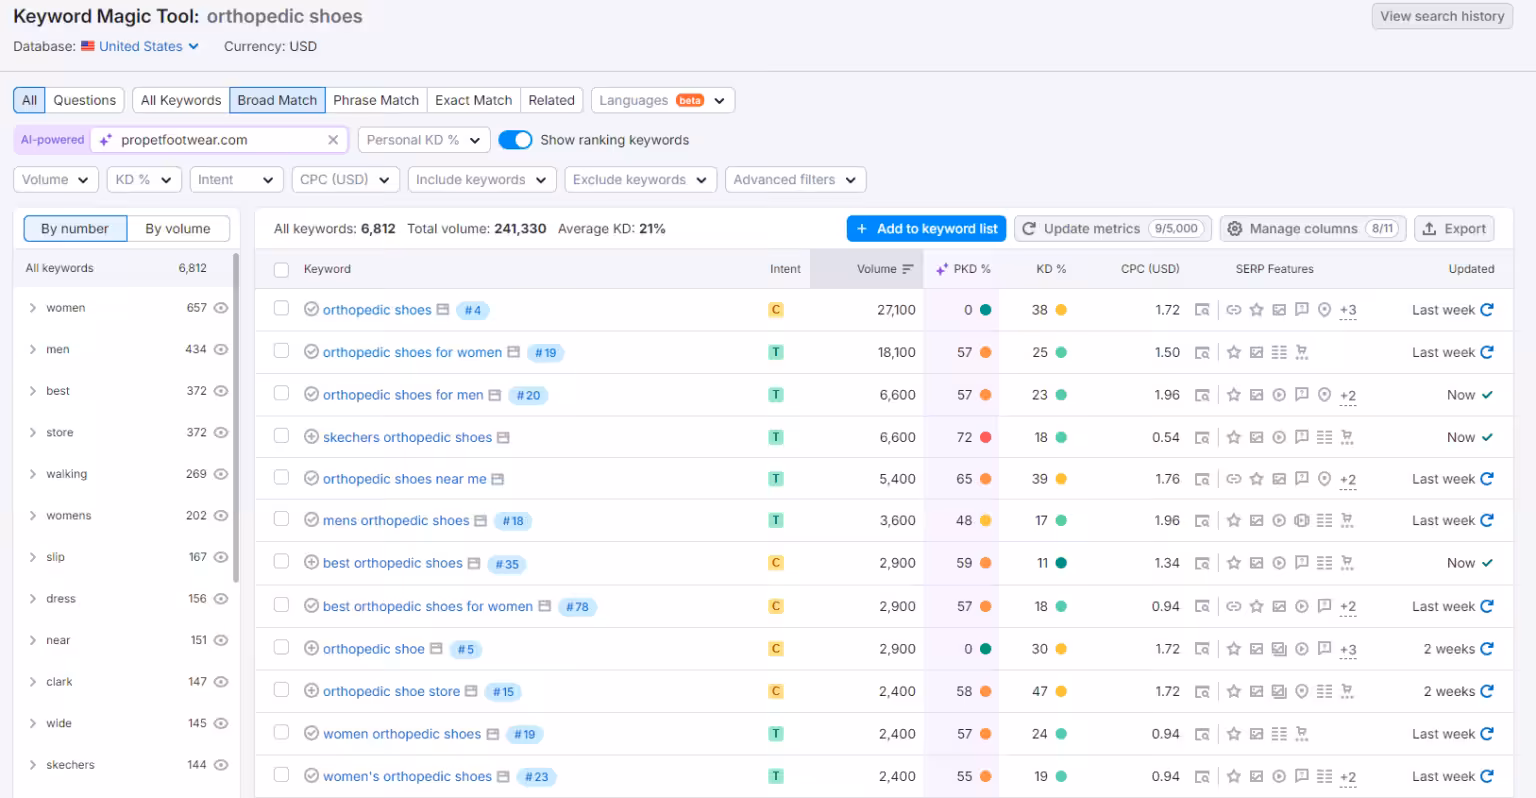1536x798 pixels.
Task: Select the Exact Match tab
Action: (x=474, y=100)
